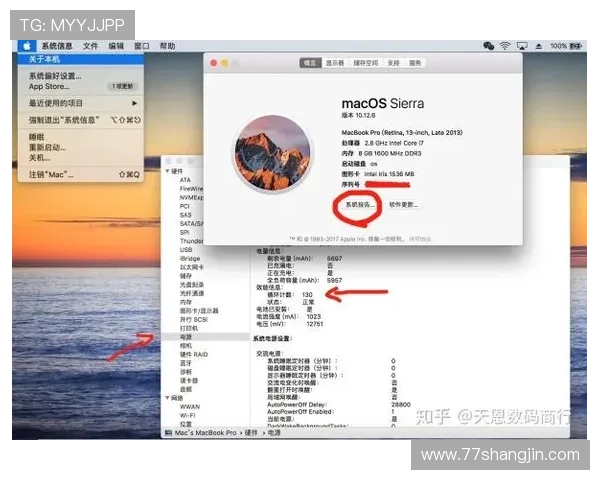This screenshot has height=480, width=600.
Task: Select 以太网卡 in the hardware list
Action: pyautogui.click(x=192, y=267)
